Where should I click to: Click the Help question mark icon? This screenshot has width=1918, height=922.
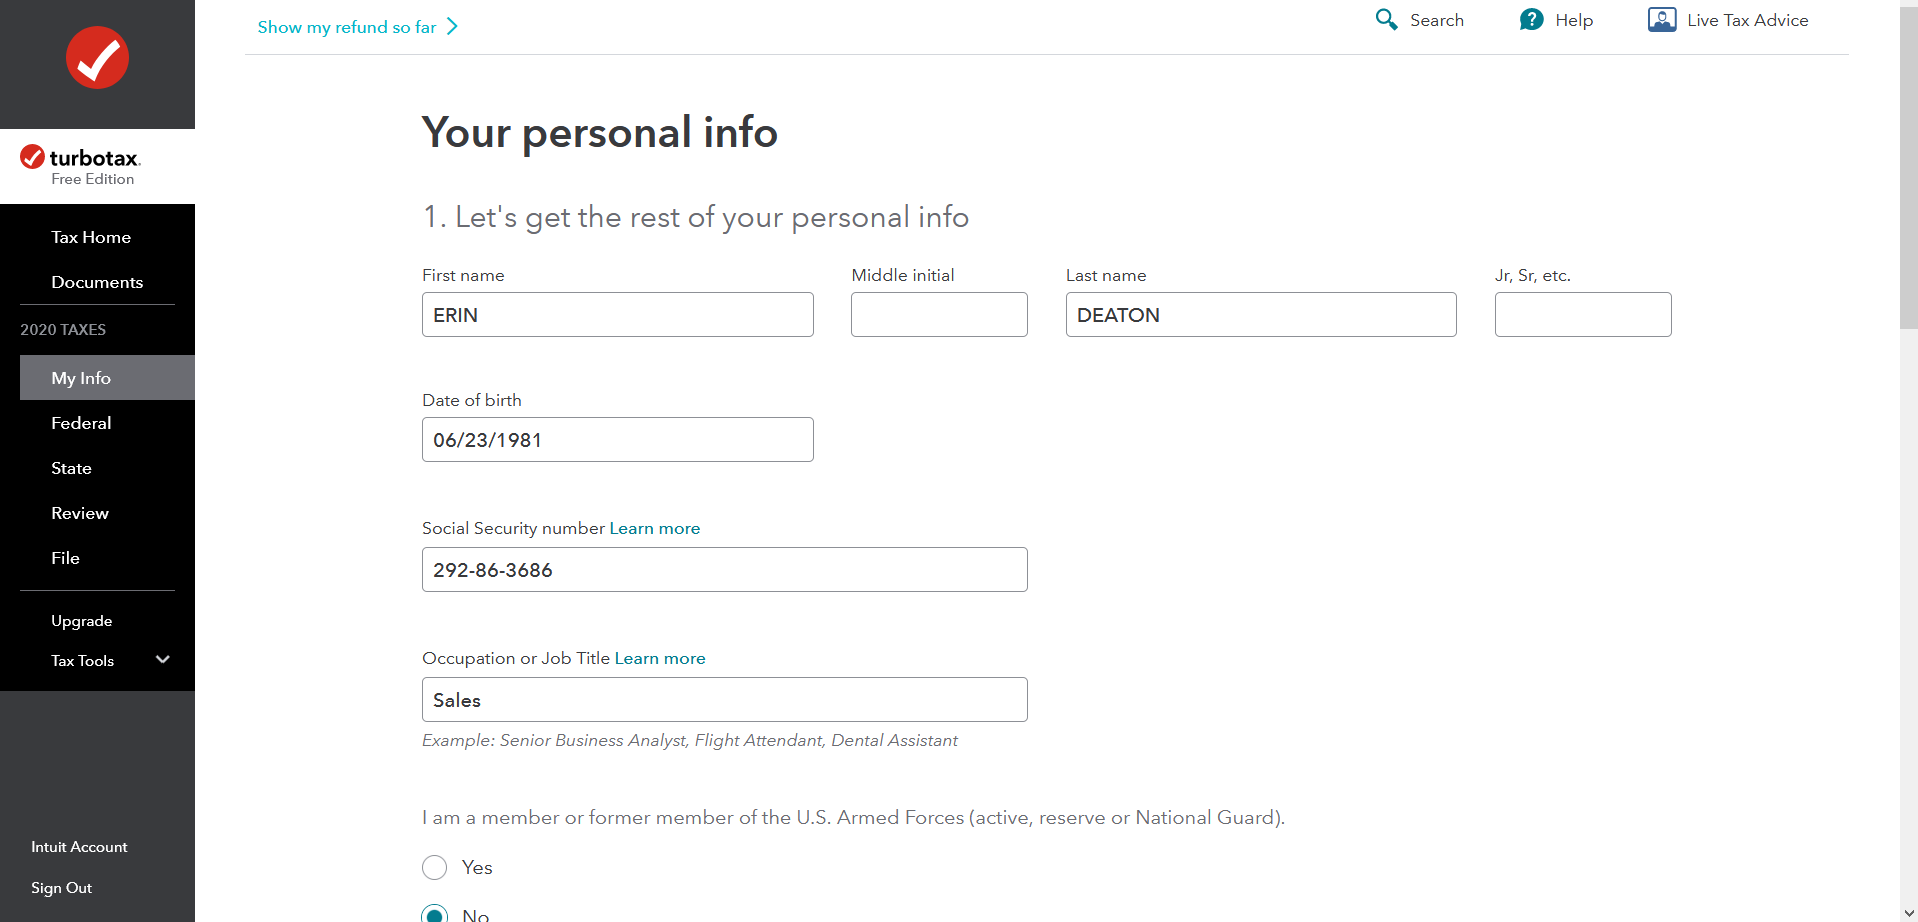click(x=1531, y=20)
